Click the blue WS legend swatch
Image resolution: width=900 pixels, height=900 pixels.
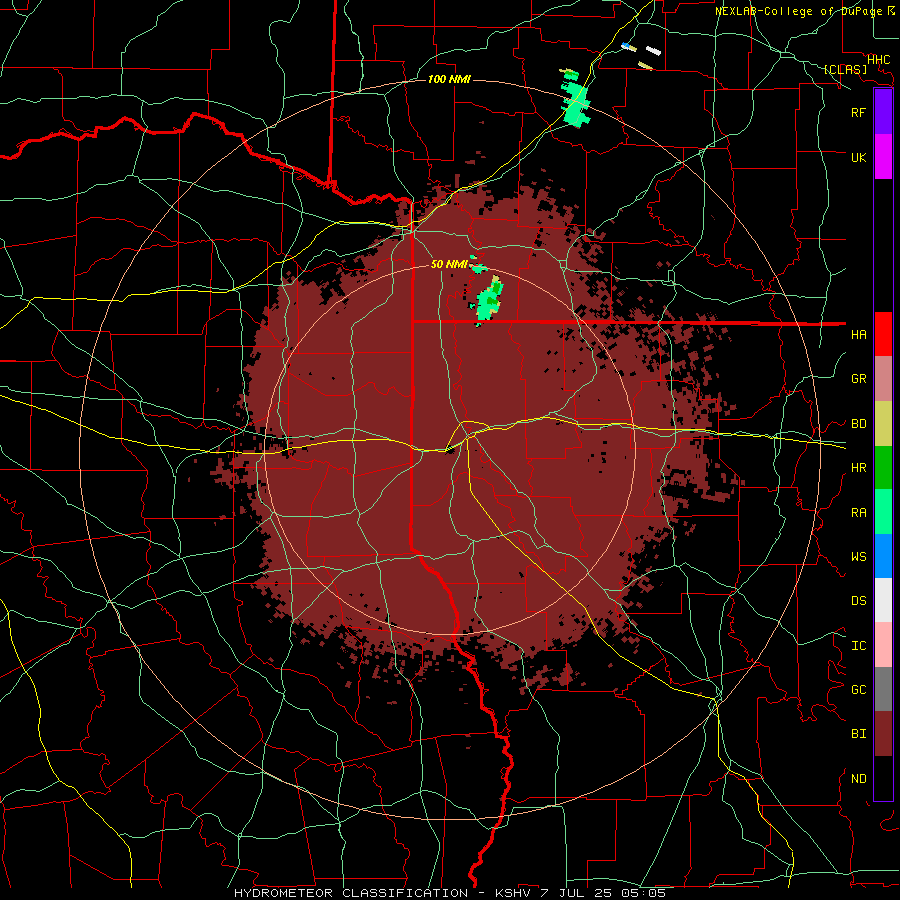point(883,556)
